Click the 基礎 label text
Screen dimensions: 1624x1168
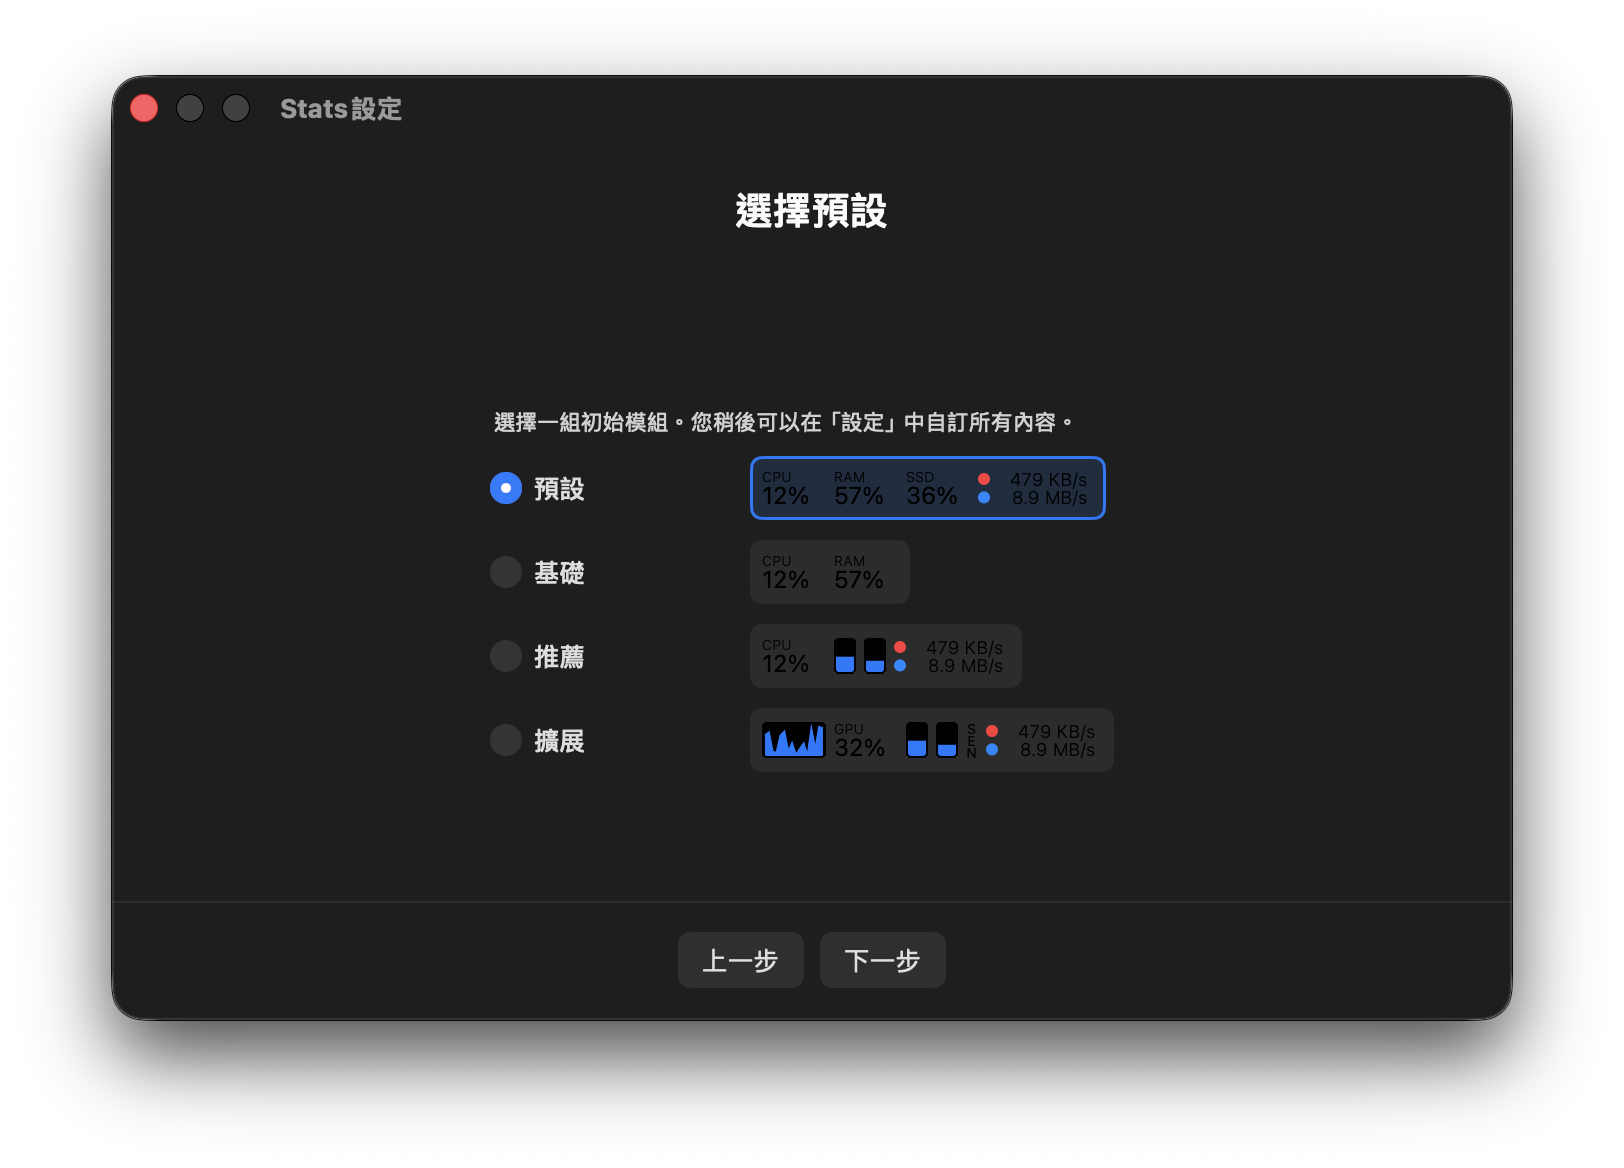[x=559, y=573]
